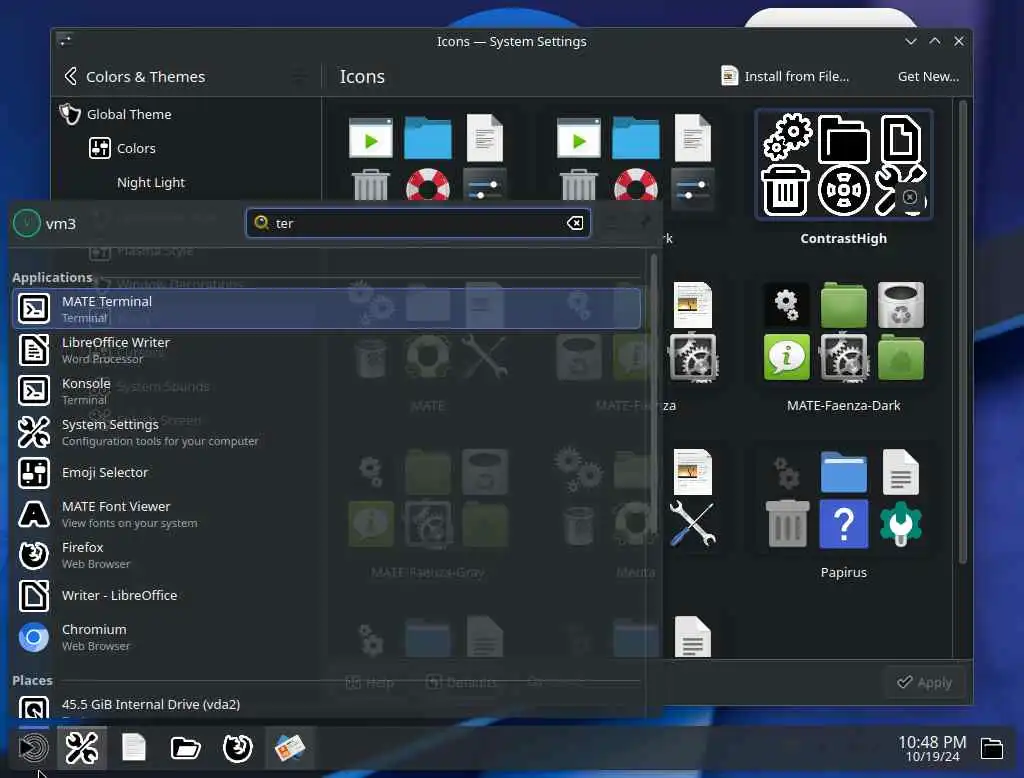Screen dimensions: 1024x778
Task: Focus the launcher search field
Action: click(418, 223)
